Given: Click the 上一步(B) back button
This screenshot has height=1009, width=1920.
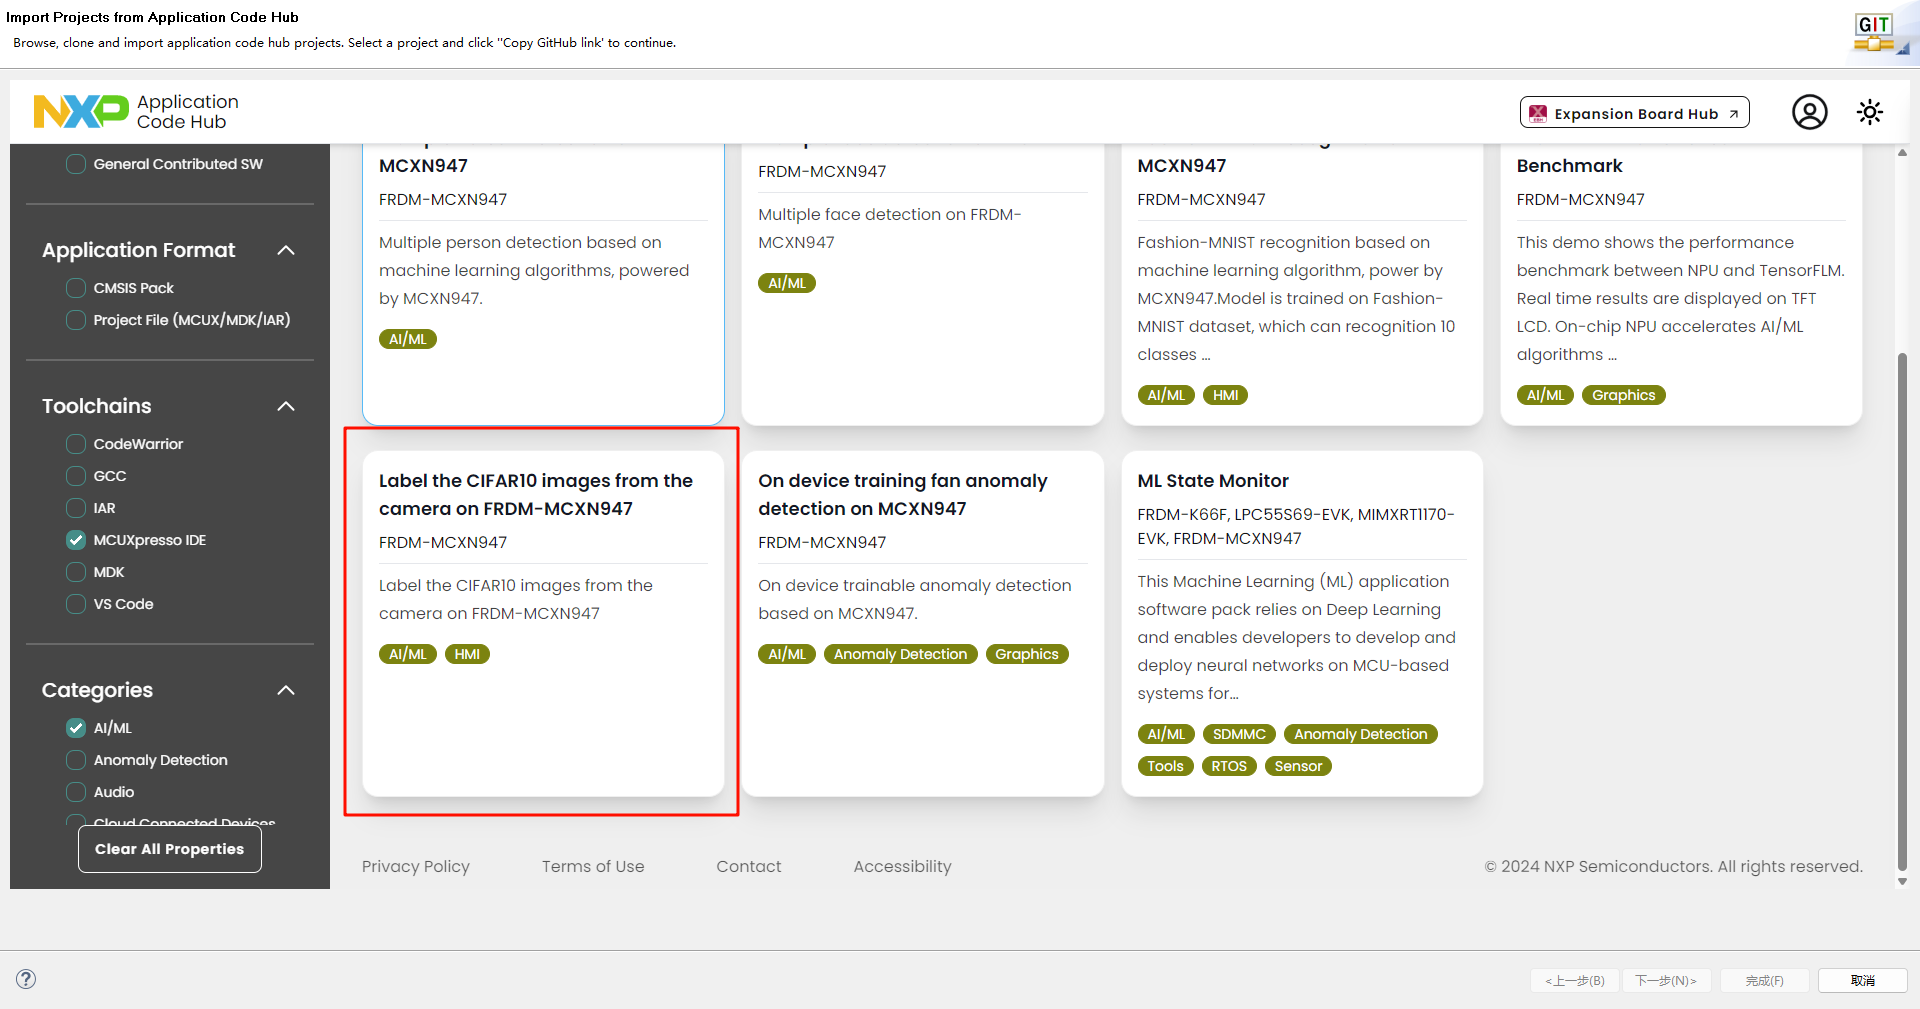Looking at the screenshot, I should [x=1575, y=980].
